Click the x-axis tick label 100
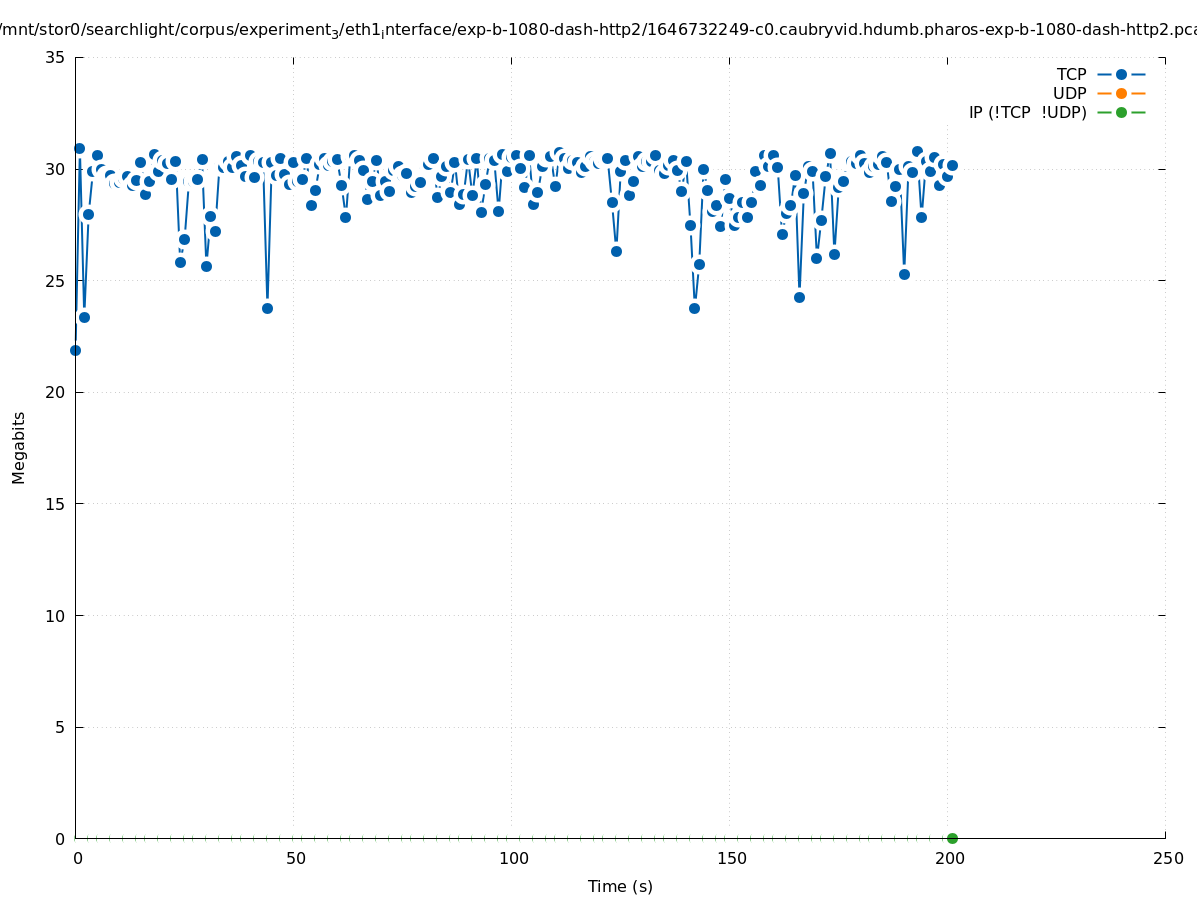The image size is (1197, 900). pyautogui.click(x=513, y=858)
